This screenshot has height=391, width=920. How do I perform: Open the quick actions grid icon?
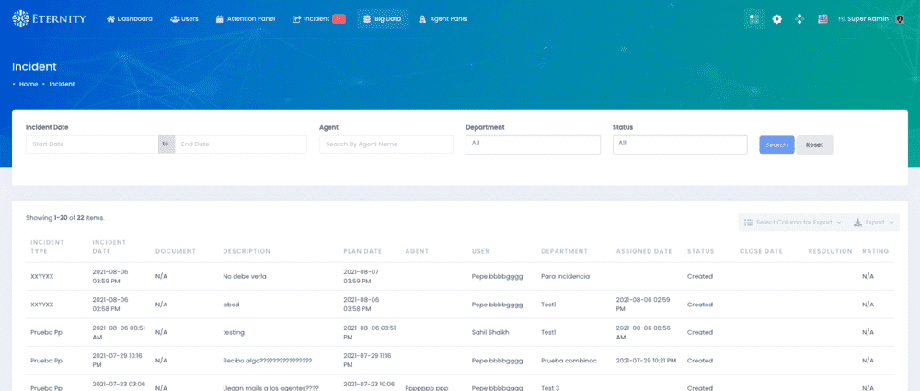(754, 19)
